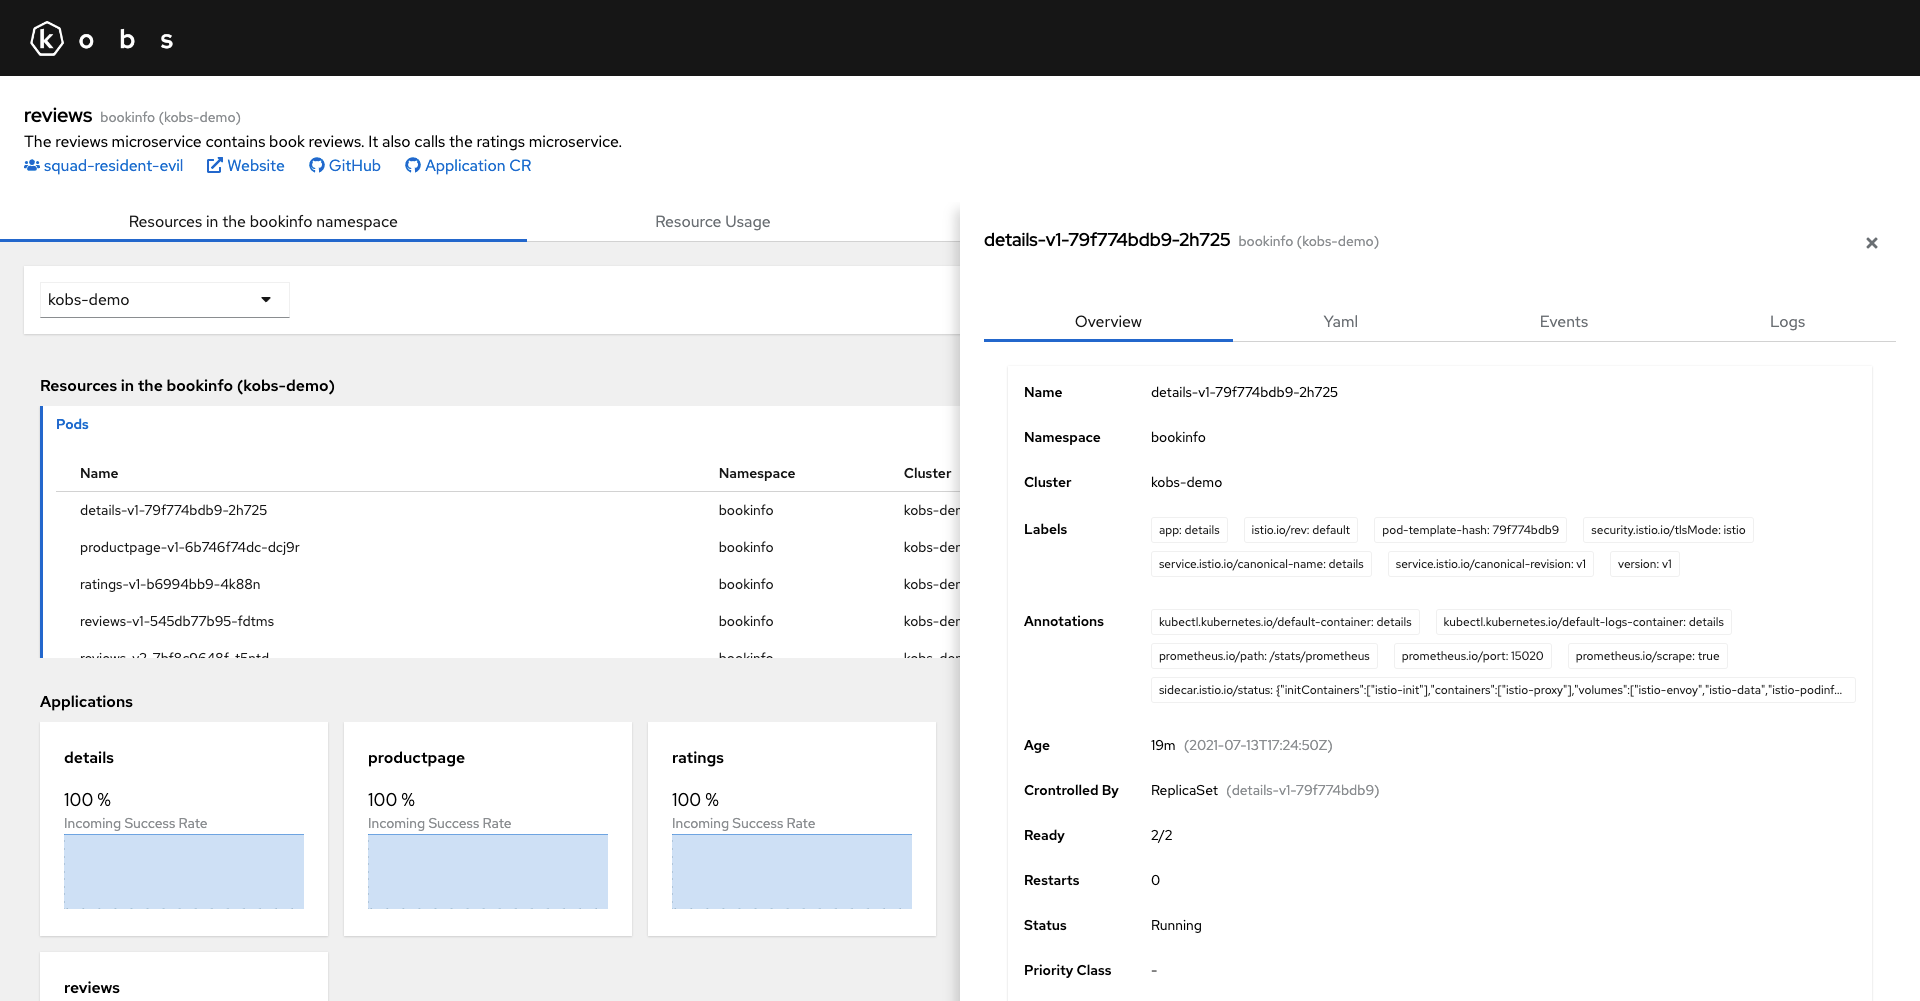
Task: Click the Status value Running
Action: (1176, 926)
